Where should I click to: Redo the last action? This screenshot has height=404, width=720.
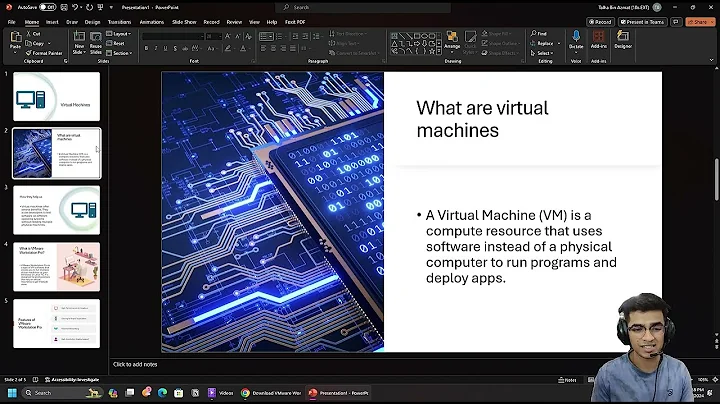point(89,7)
